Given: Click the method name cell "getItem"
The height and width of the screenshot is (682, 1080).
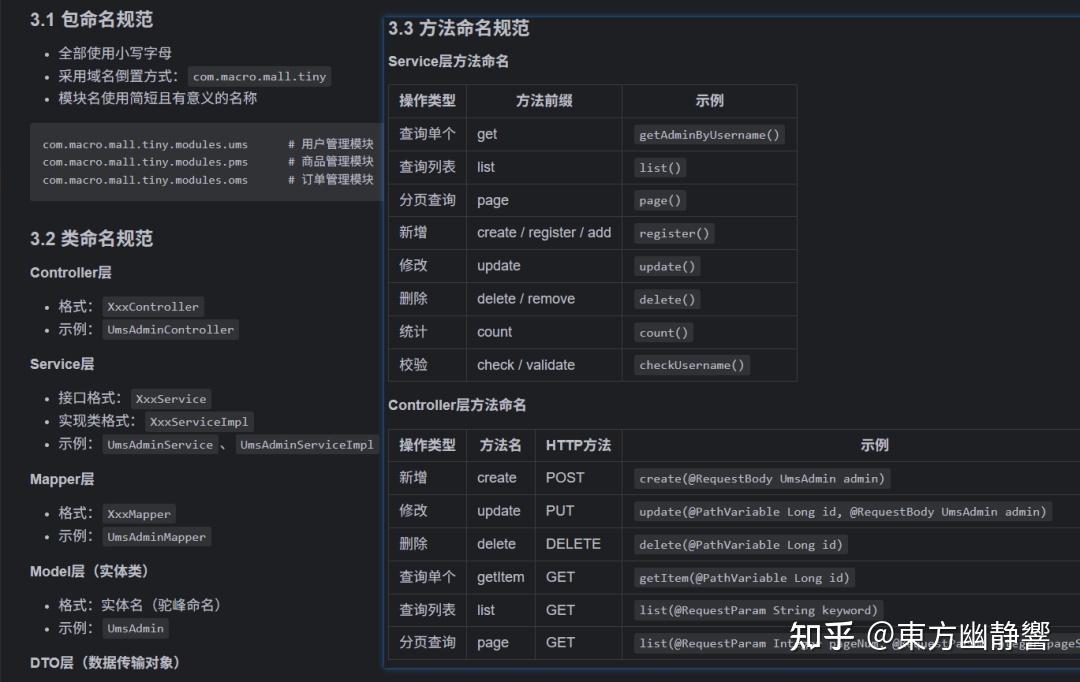Looking at the screenshot, I should [x=501, y=577].
